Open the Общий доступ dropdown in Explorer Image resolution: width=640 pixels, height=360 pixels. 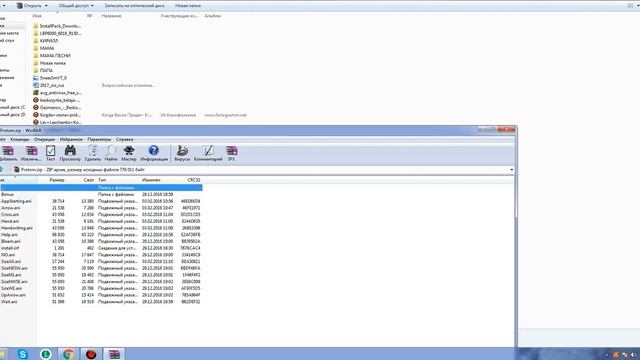(x=76, y=6)
